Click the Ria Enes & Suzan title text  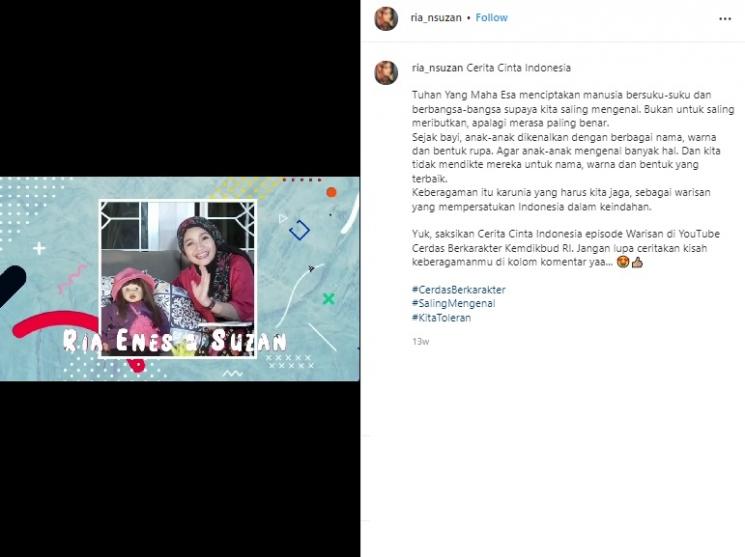(175, 341)
